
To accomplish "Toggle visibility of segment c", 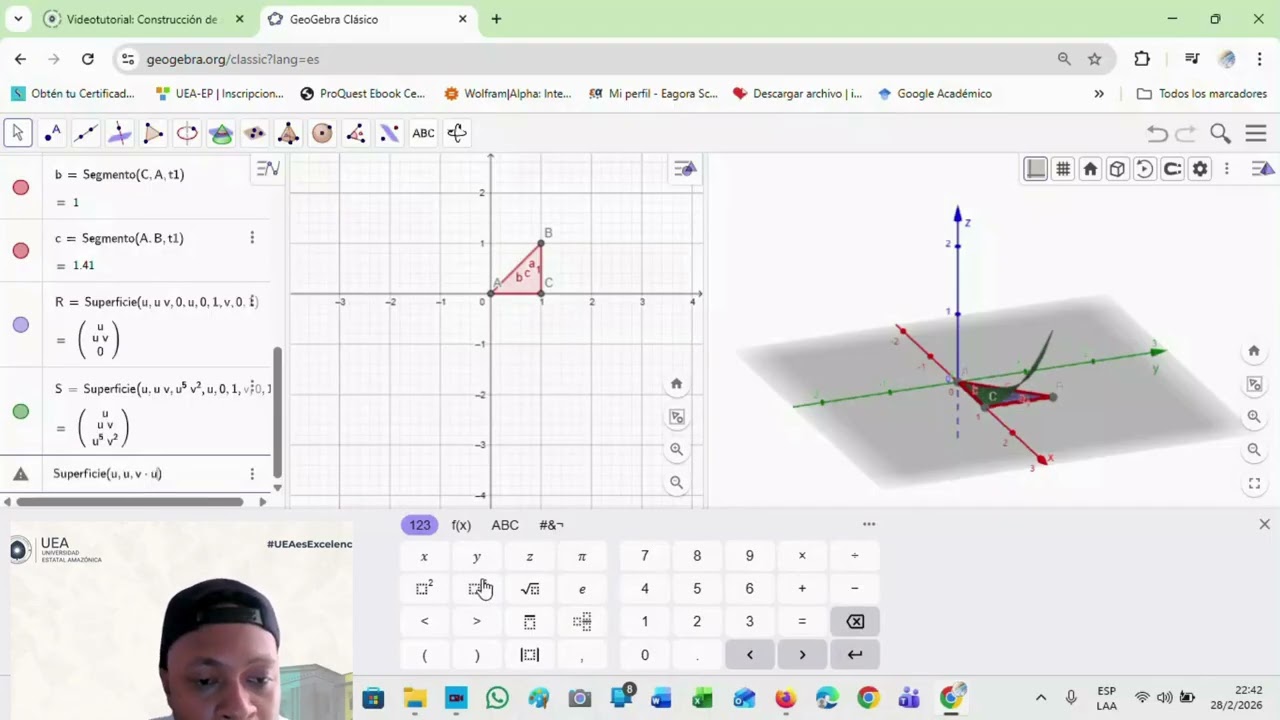I will click(20, 251).
